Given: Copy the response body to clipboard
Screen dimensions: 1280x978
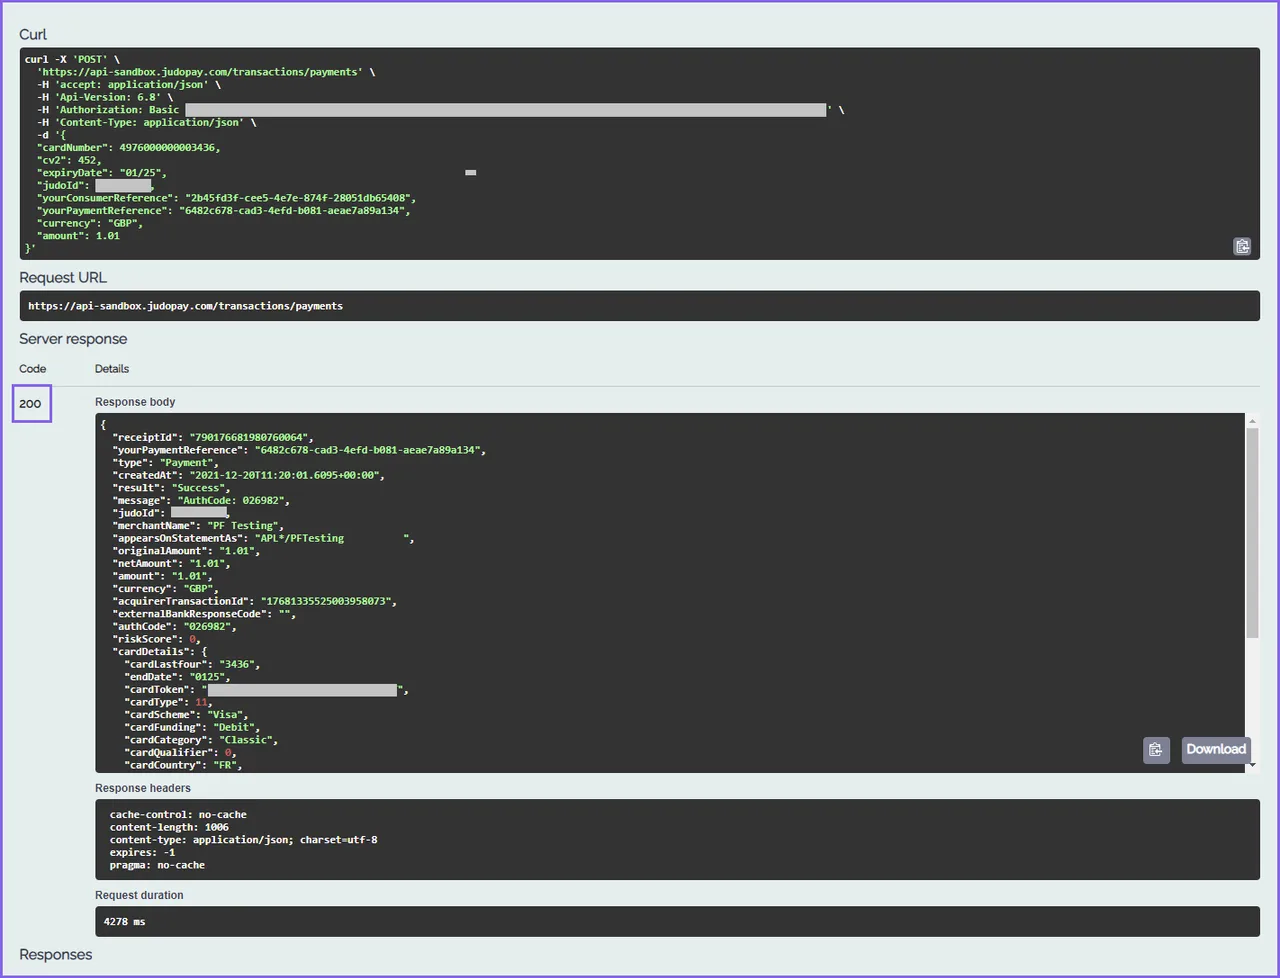Looking at the screenshot, I should [x=1155, y=750].
